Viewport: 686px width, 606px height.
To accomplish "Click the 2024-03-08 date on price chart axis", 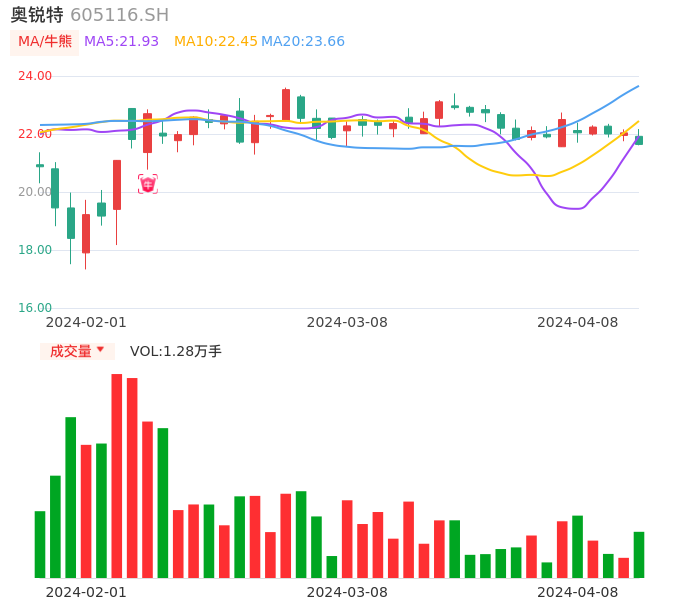I will coord(347,322).
